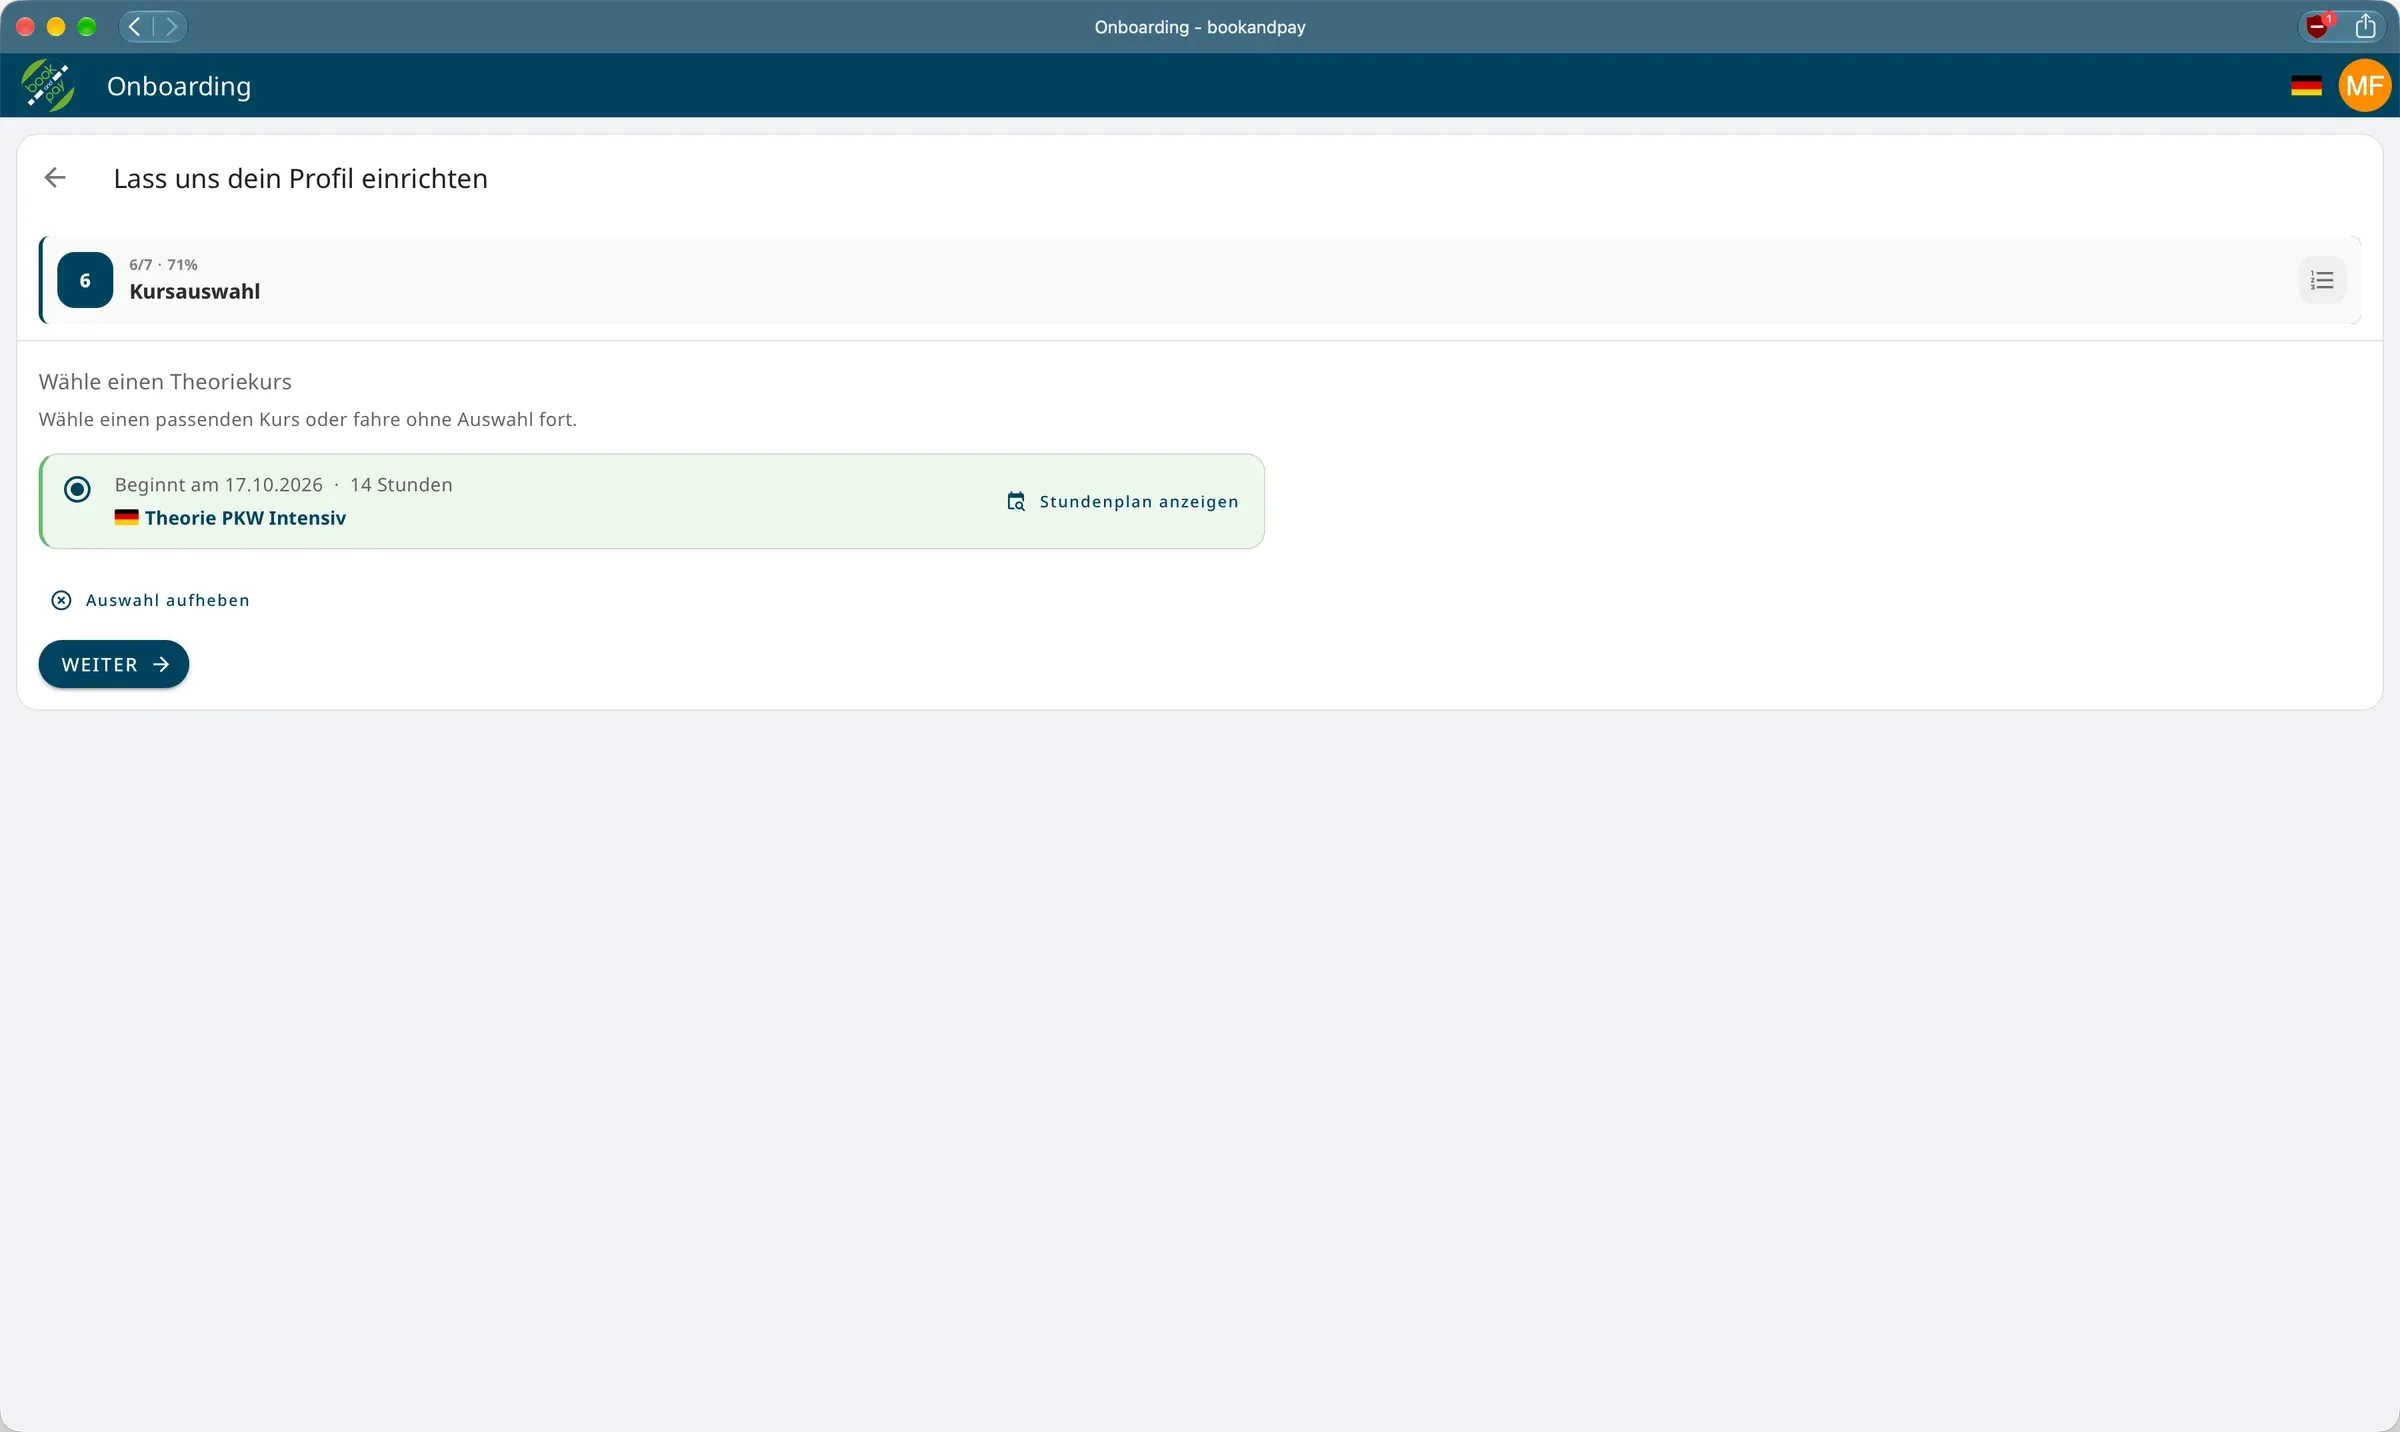Click the circled X clear-selection icon

point(61,600)
